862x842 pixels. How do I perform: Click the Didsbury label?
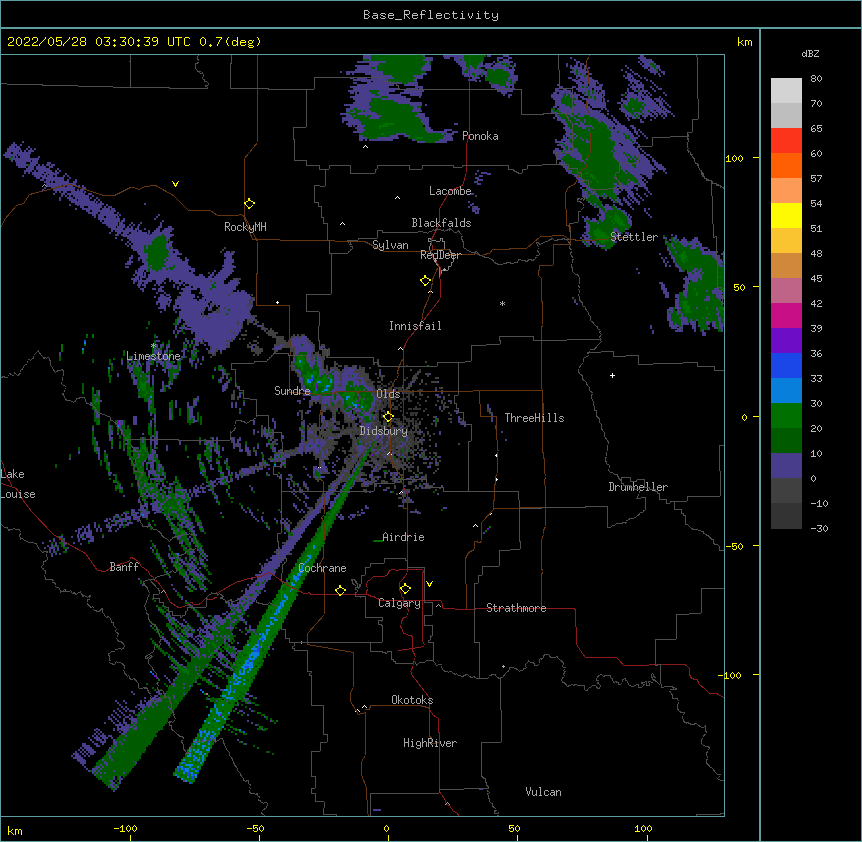tap(384, 431)
